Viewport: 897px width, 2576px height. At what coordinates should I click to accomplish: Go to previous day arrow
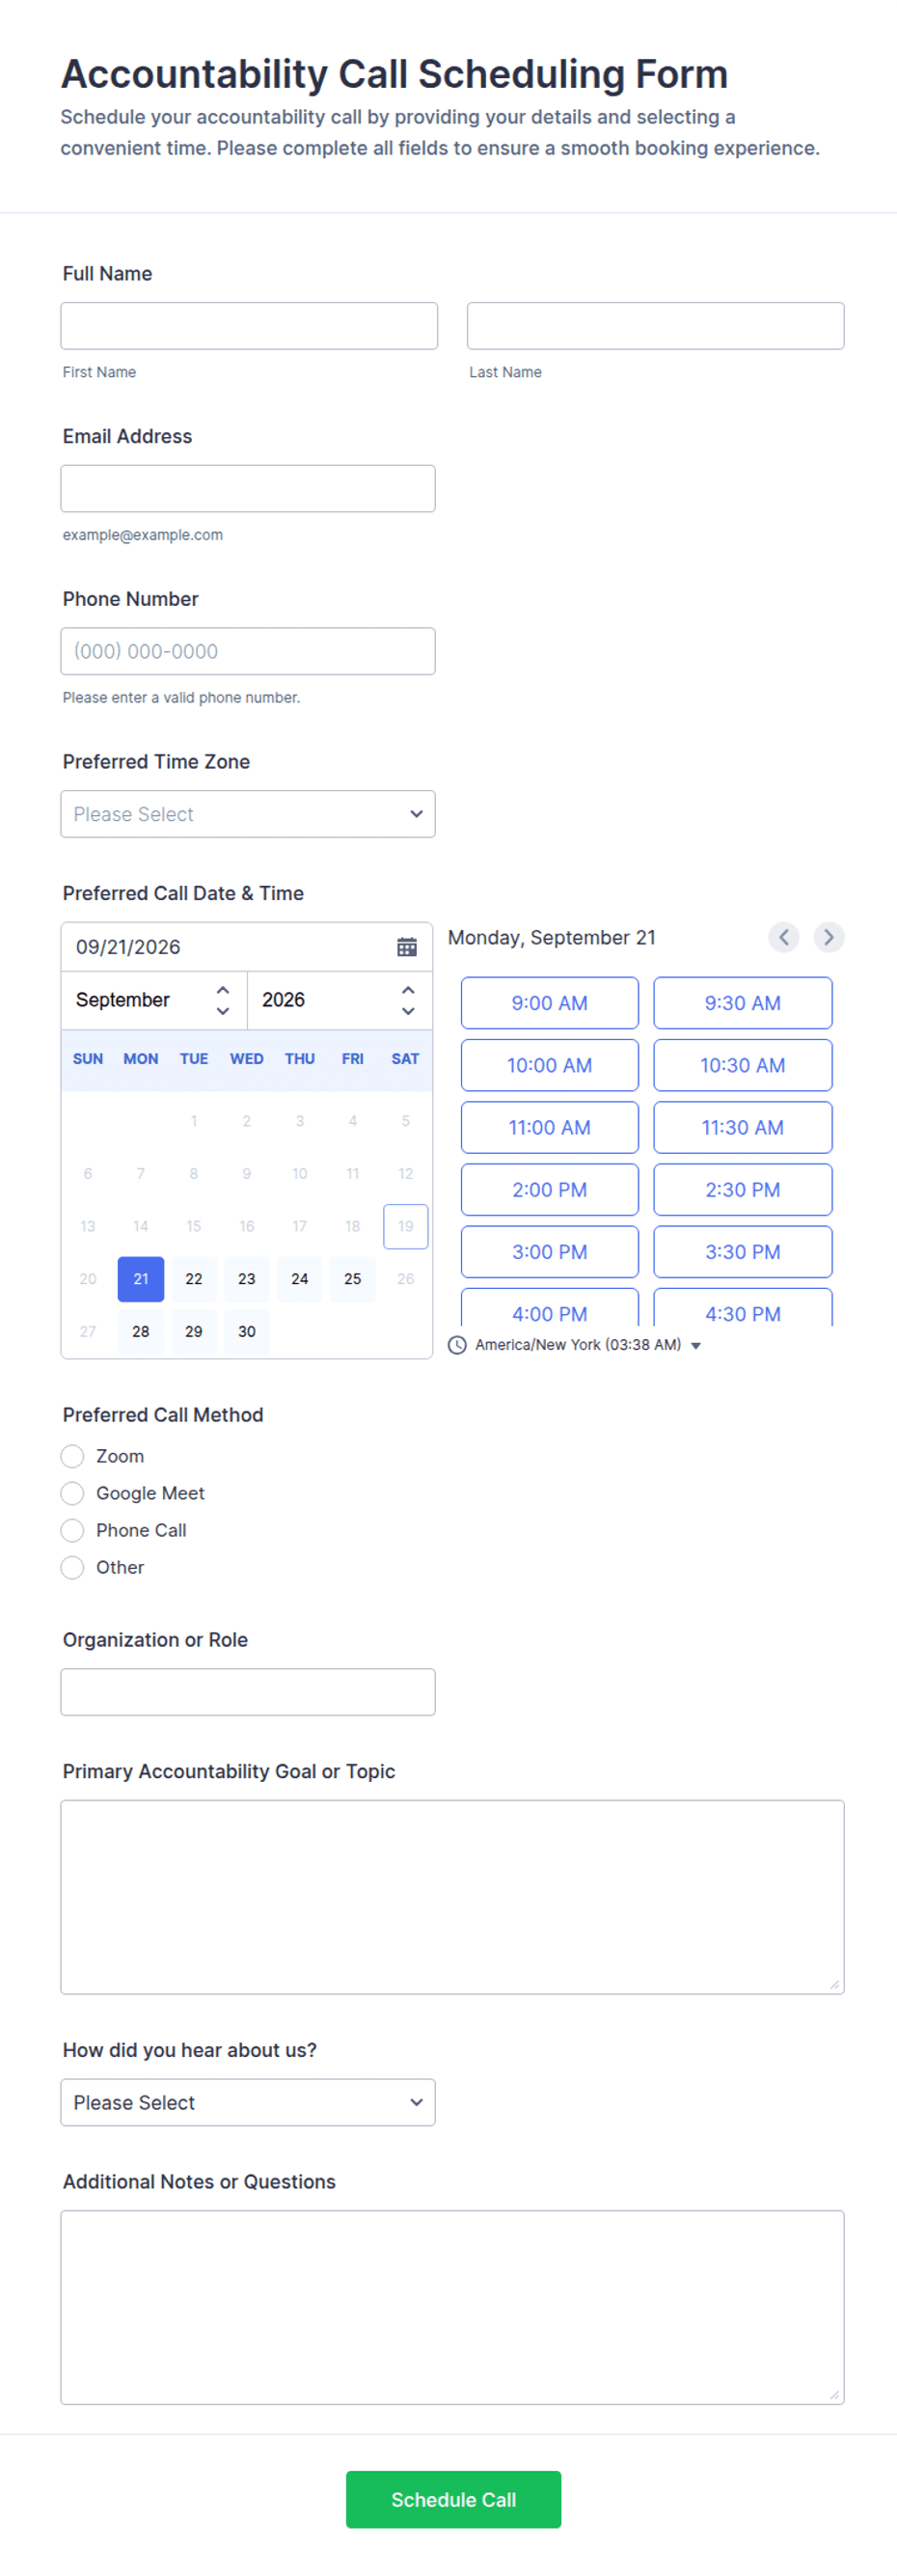point(783,937)
